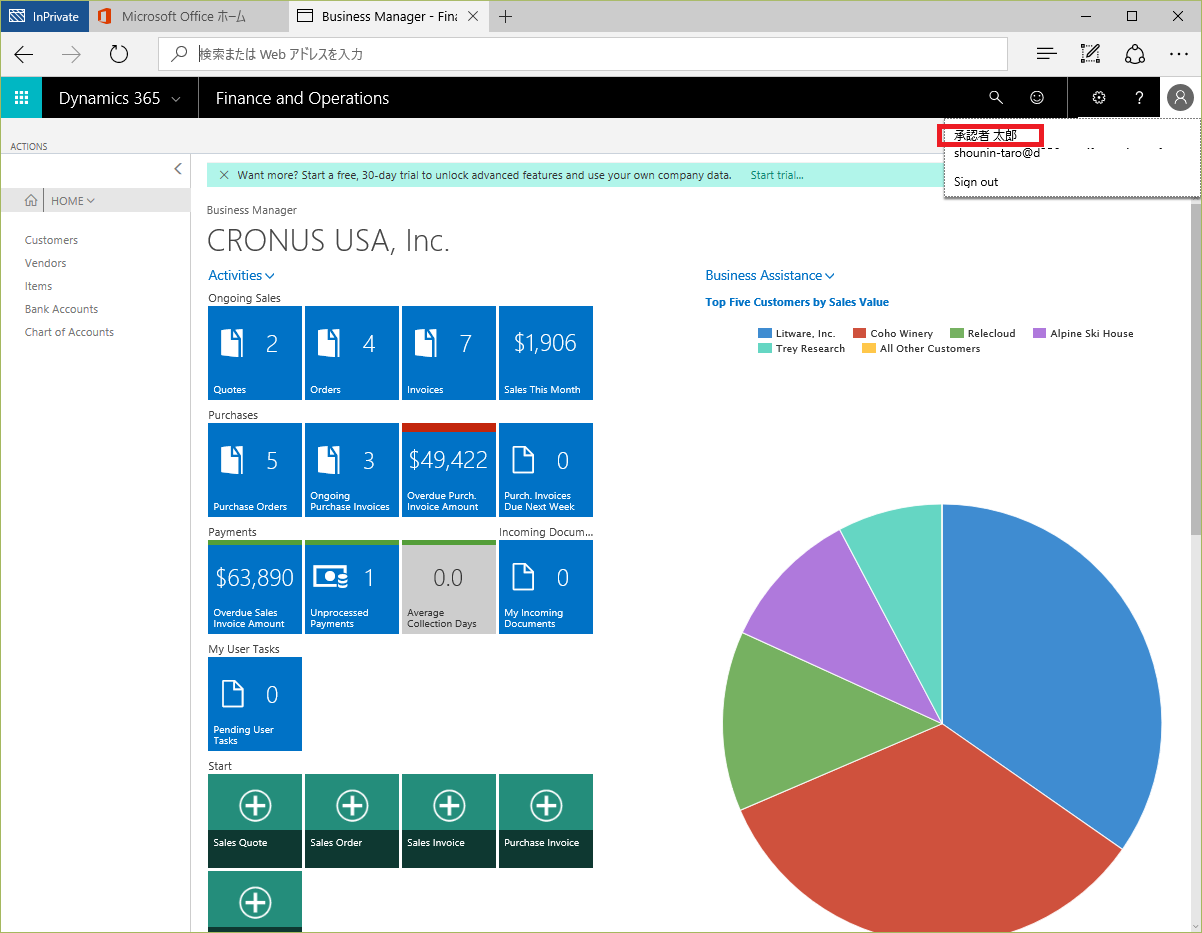Screen dimensions: 1202x933
Task: Open Items in the navigation pane
Action: (39, 286)
